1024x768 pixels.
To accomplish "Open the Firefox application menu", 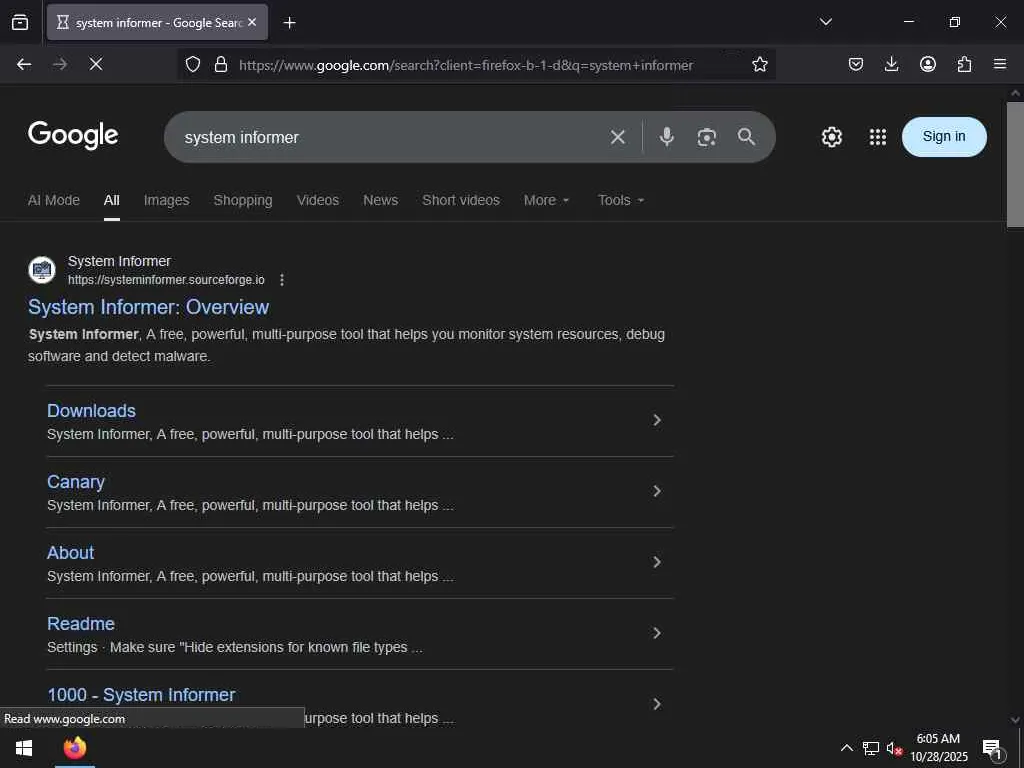I will tap(1000, 64).
